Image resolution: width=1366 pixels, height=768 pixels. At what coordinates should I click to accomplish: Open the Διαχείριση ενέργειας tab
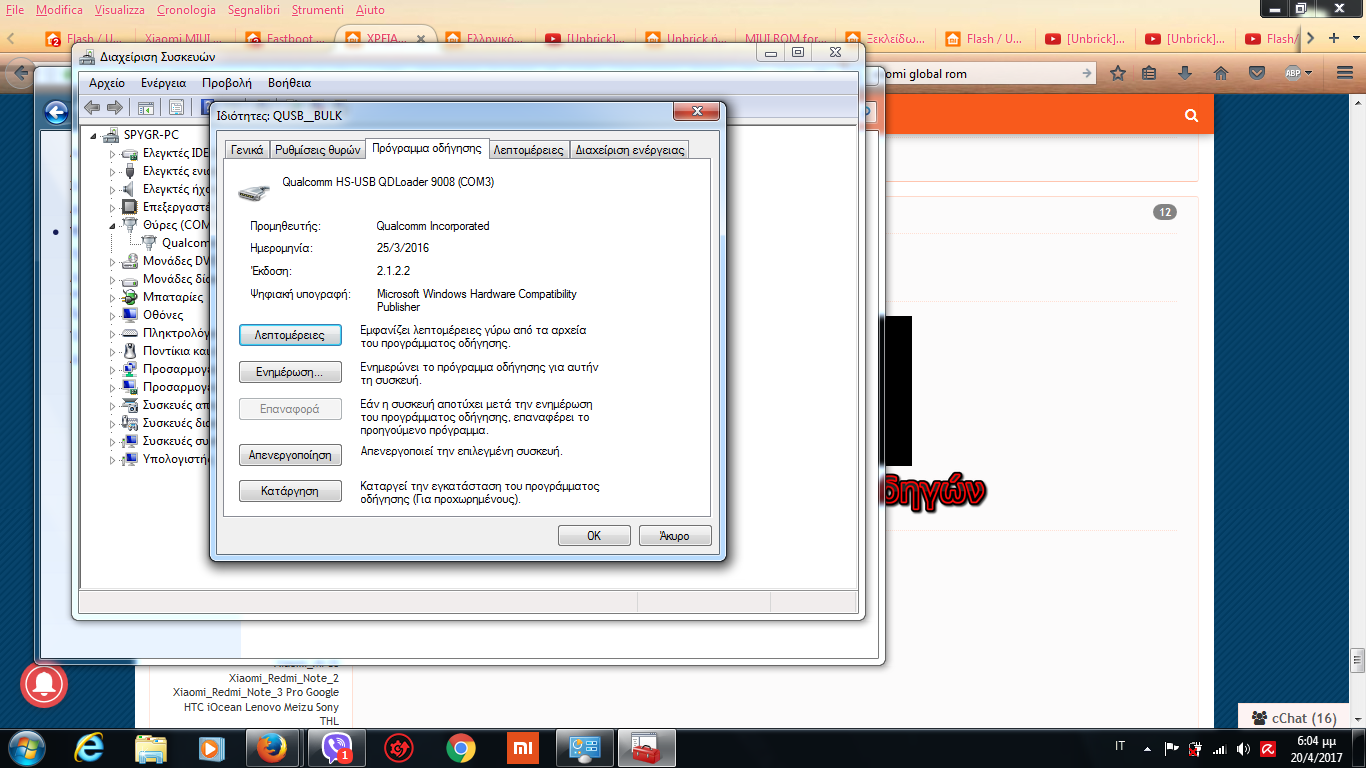(630, 150)
